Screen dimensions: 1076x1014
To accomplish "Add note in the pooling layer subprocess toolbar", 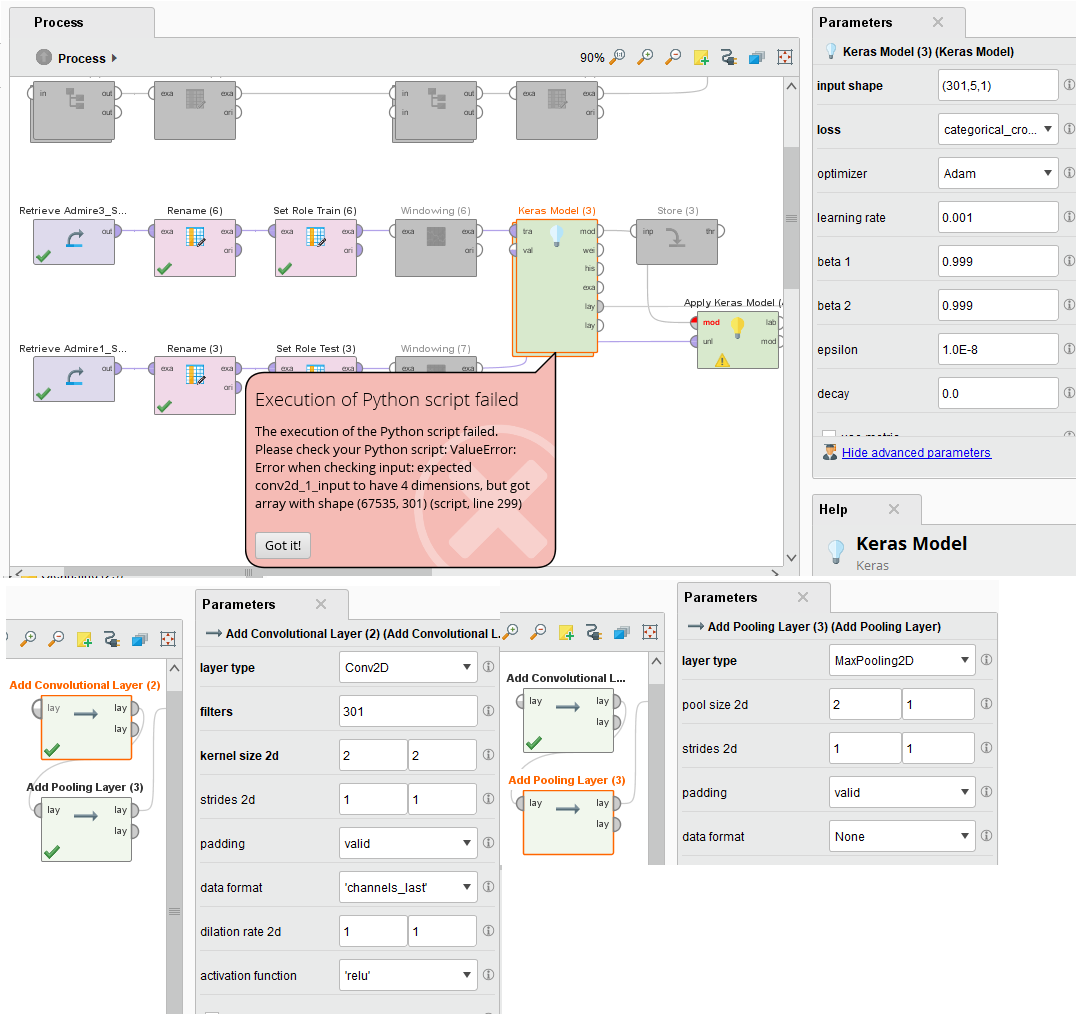I will pyautogui.click(x=566, y=633).
